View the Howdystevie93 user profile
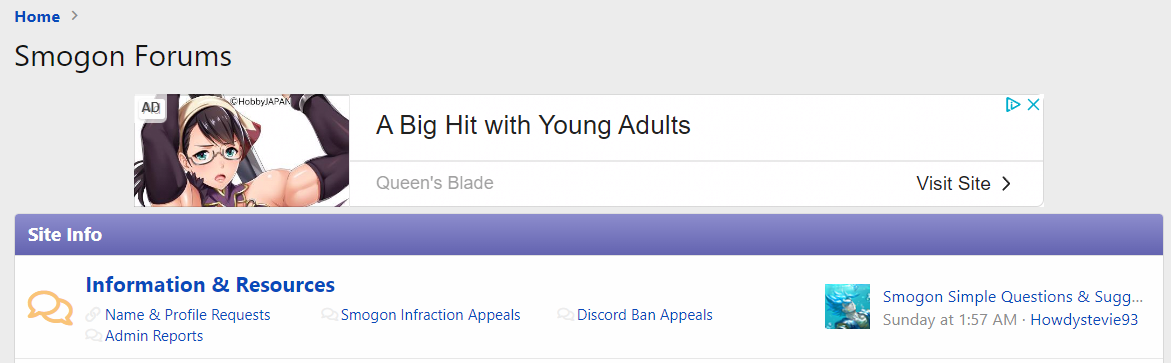1171x363 pixels. (x=1084, y=320)
